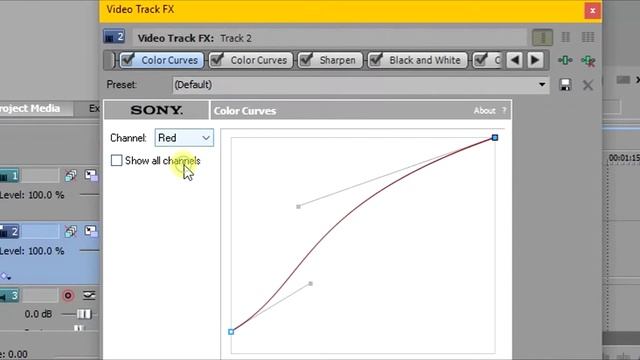Click the Sony logo in the plug-in panel
The image size is (640, 360).
pyautogui.click(x=156, y=110)
